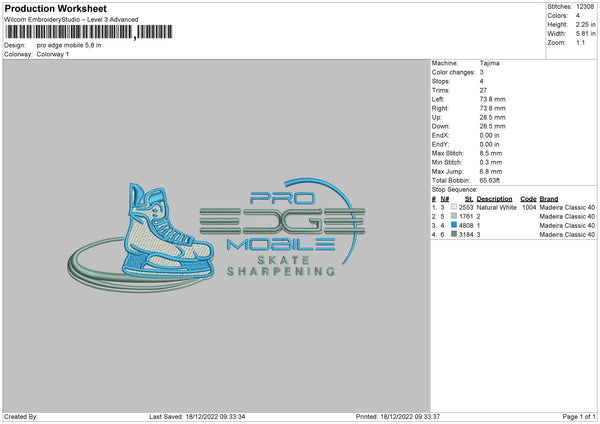Click the Stitches value '12308'

click(585, 7)
